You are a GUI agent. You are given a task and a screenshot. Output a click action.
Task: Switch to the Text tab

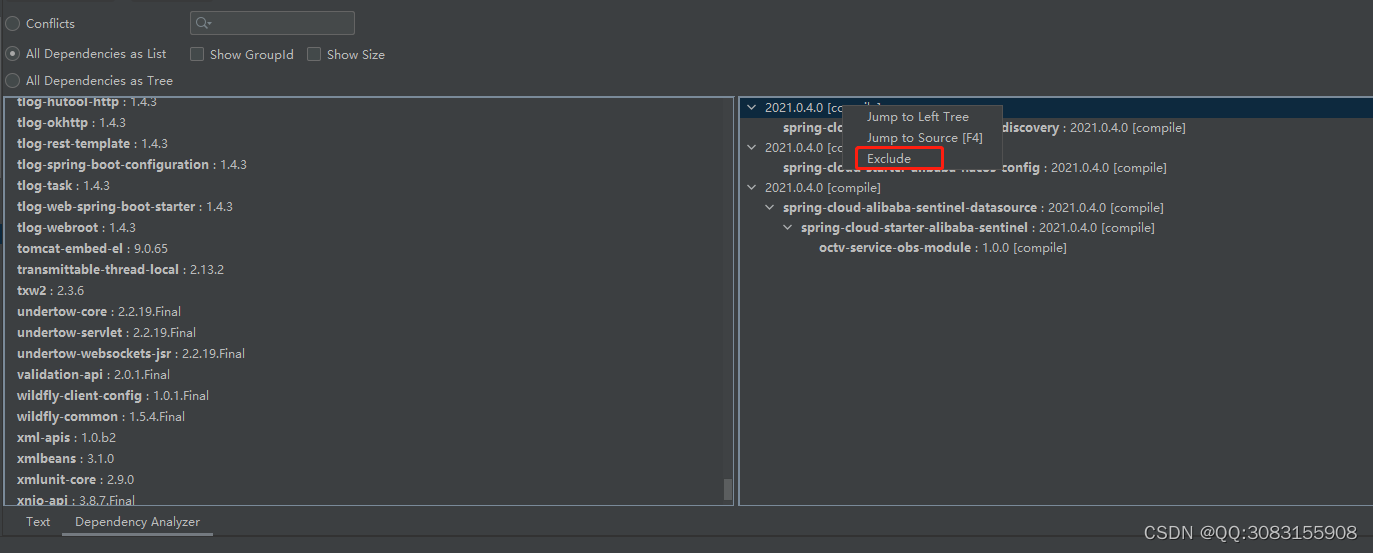click(x=38, y=521)
